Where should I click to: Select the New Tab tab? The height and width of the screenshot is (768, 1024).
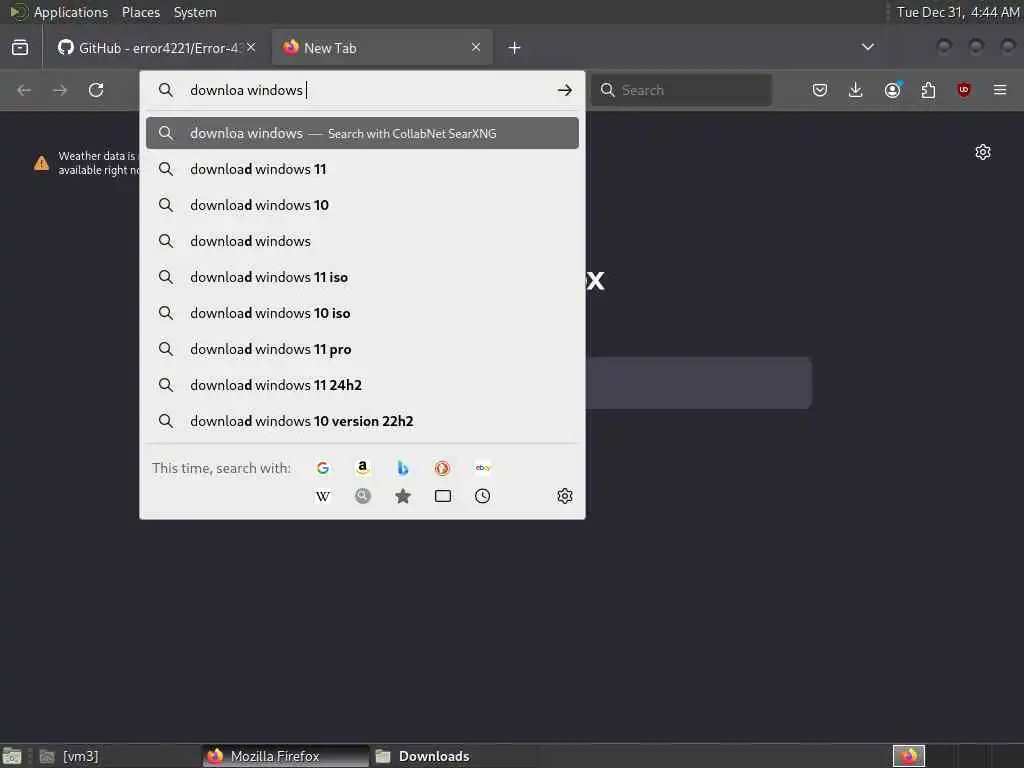tap(382, 48)
